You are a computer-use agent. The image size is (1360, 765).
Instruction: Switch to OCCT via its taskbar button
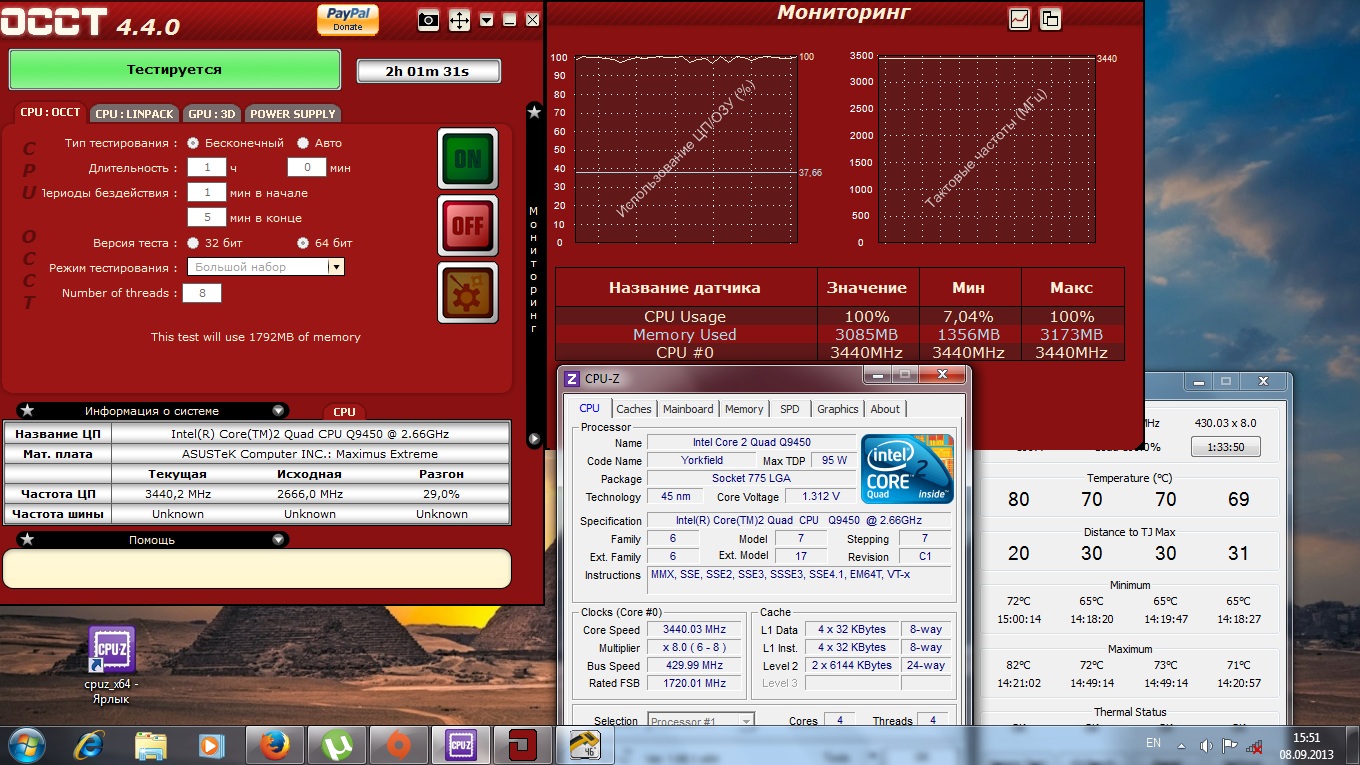click(x=523, y=745)
